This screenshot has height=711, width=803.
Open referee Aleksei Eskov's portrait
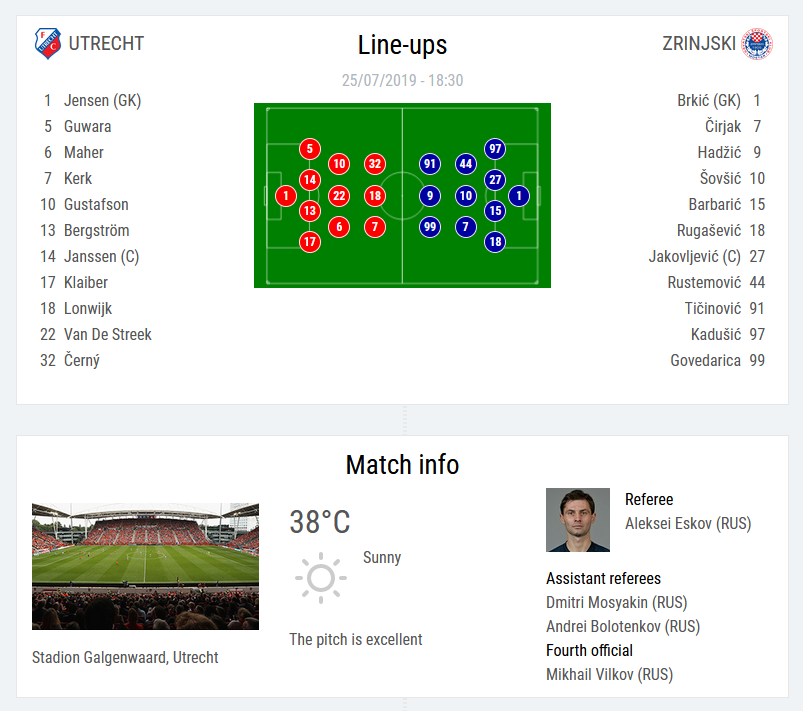[578, 520]
